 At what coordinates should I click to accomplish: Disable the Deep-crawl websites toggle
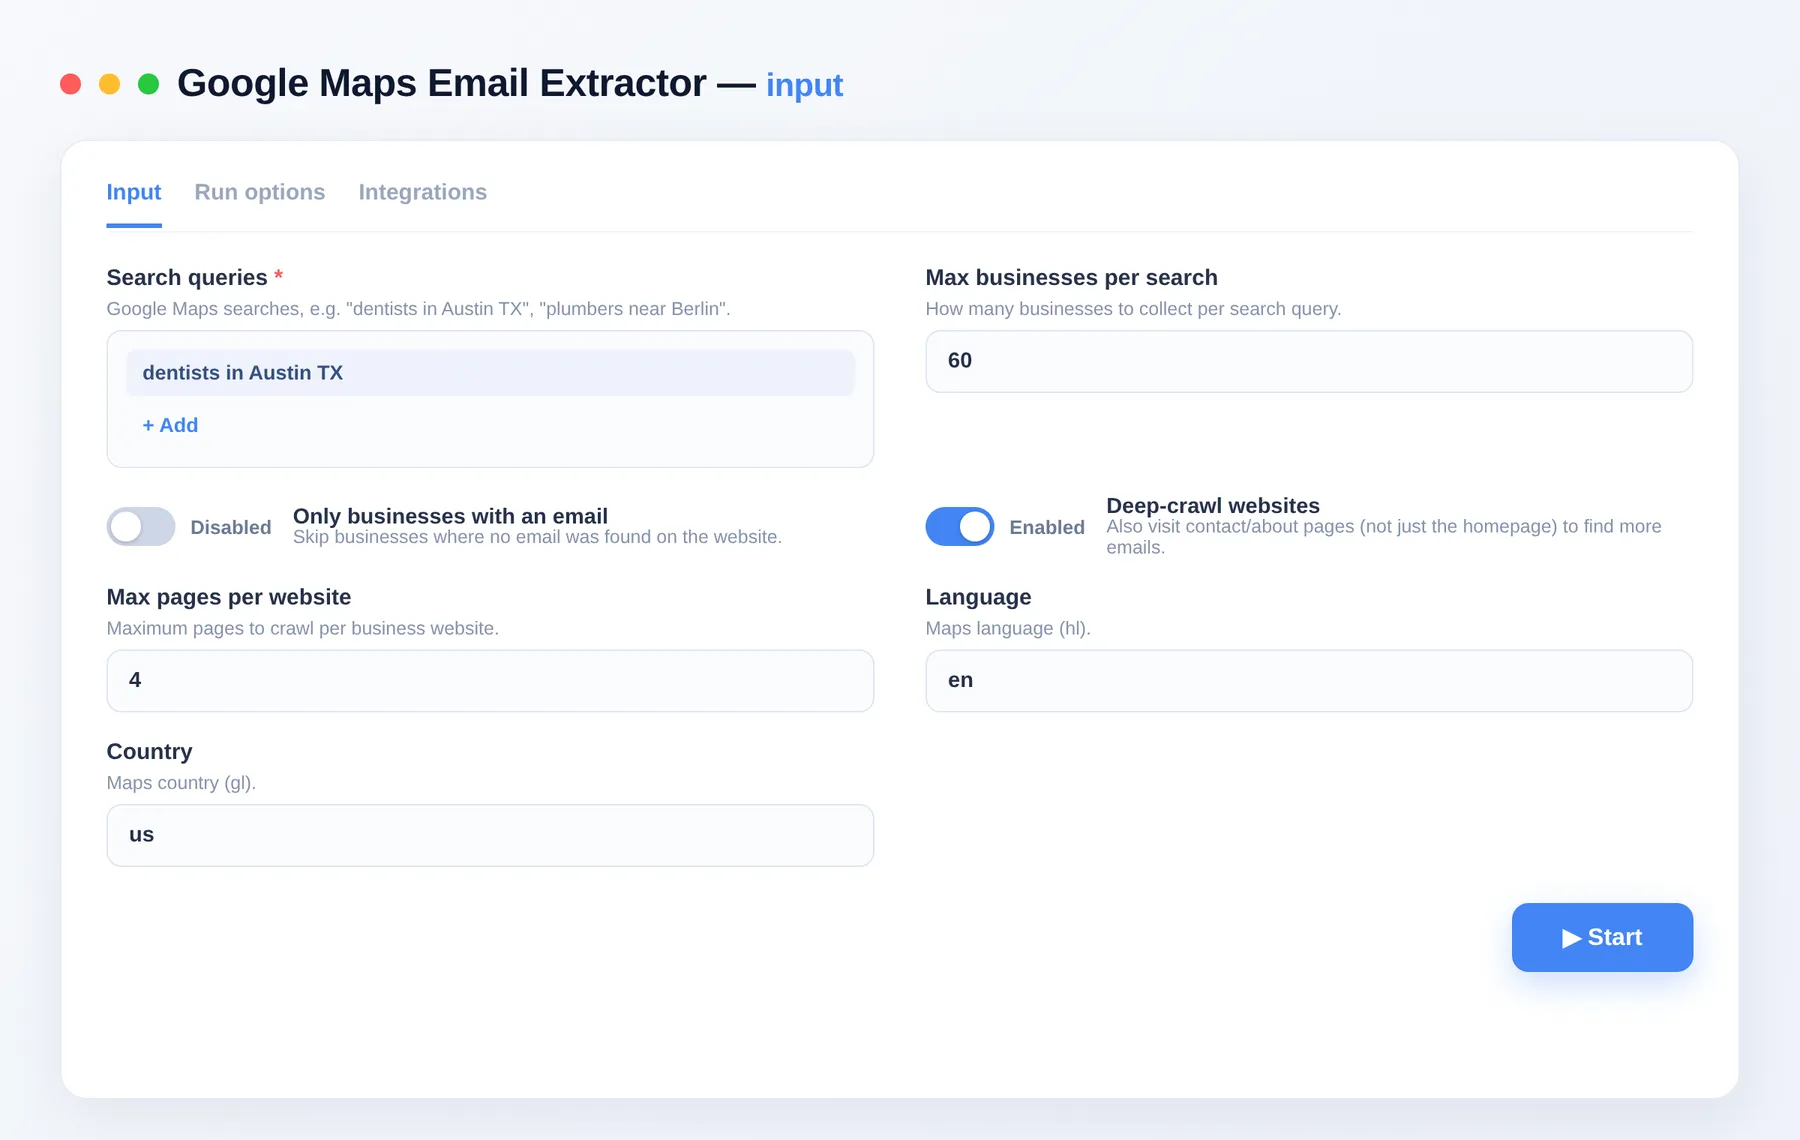960,527
